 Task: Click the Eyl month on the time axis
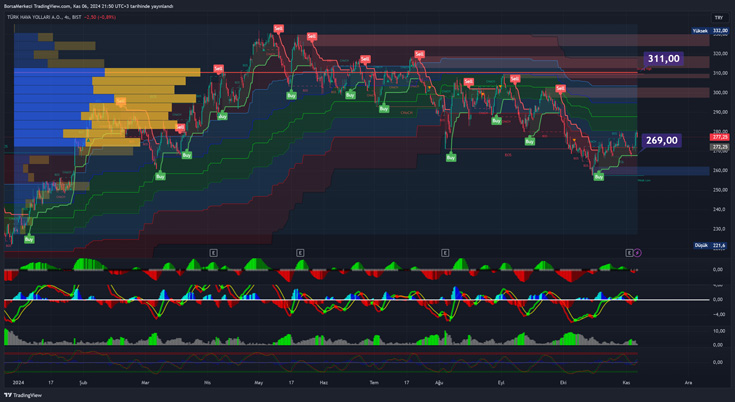501,382
